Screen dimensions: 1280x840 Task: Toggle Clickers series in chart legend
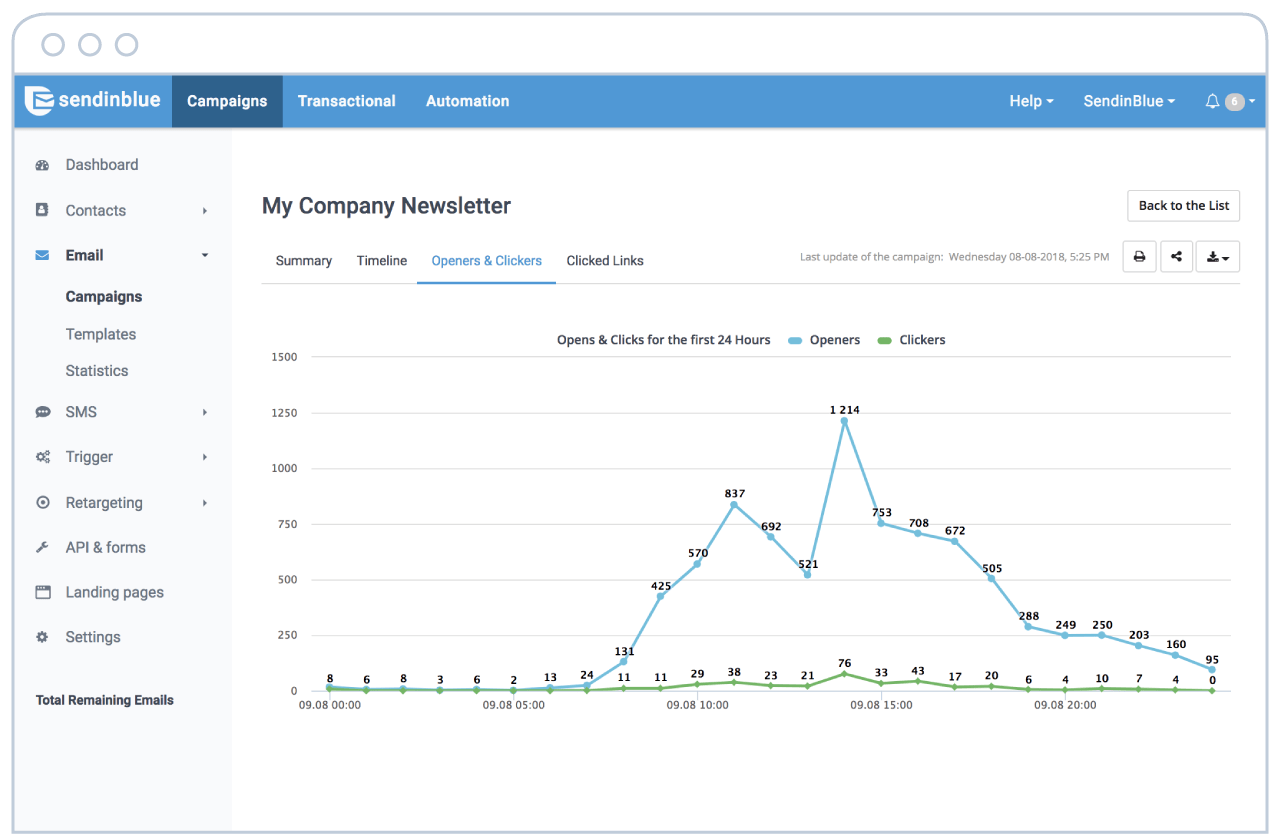(x=911, y=340)
